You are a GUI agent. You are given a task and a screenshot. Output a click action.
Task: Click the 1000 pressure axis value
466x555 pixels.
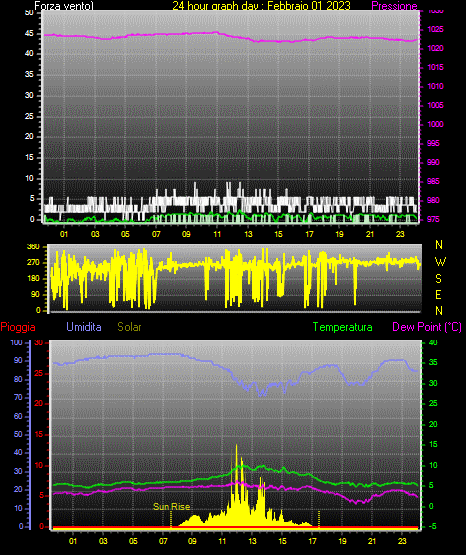point(435,124)
